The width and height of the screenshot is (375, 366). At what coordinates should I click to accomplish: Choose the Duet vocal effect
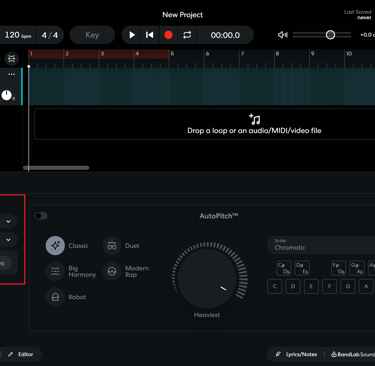coord(112,246)
